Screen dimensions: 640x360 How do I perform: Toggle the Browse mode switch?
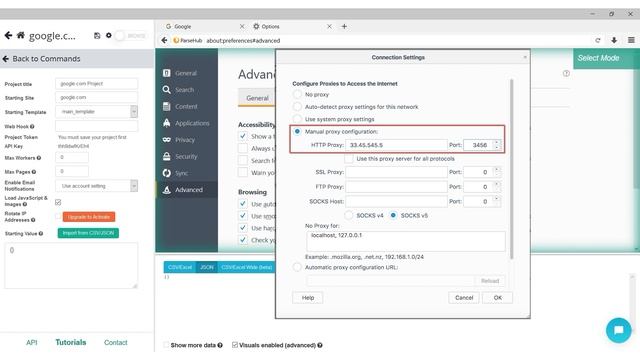coord(130,36)
